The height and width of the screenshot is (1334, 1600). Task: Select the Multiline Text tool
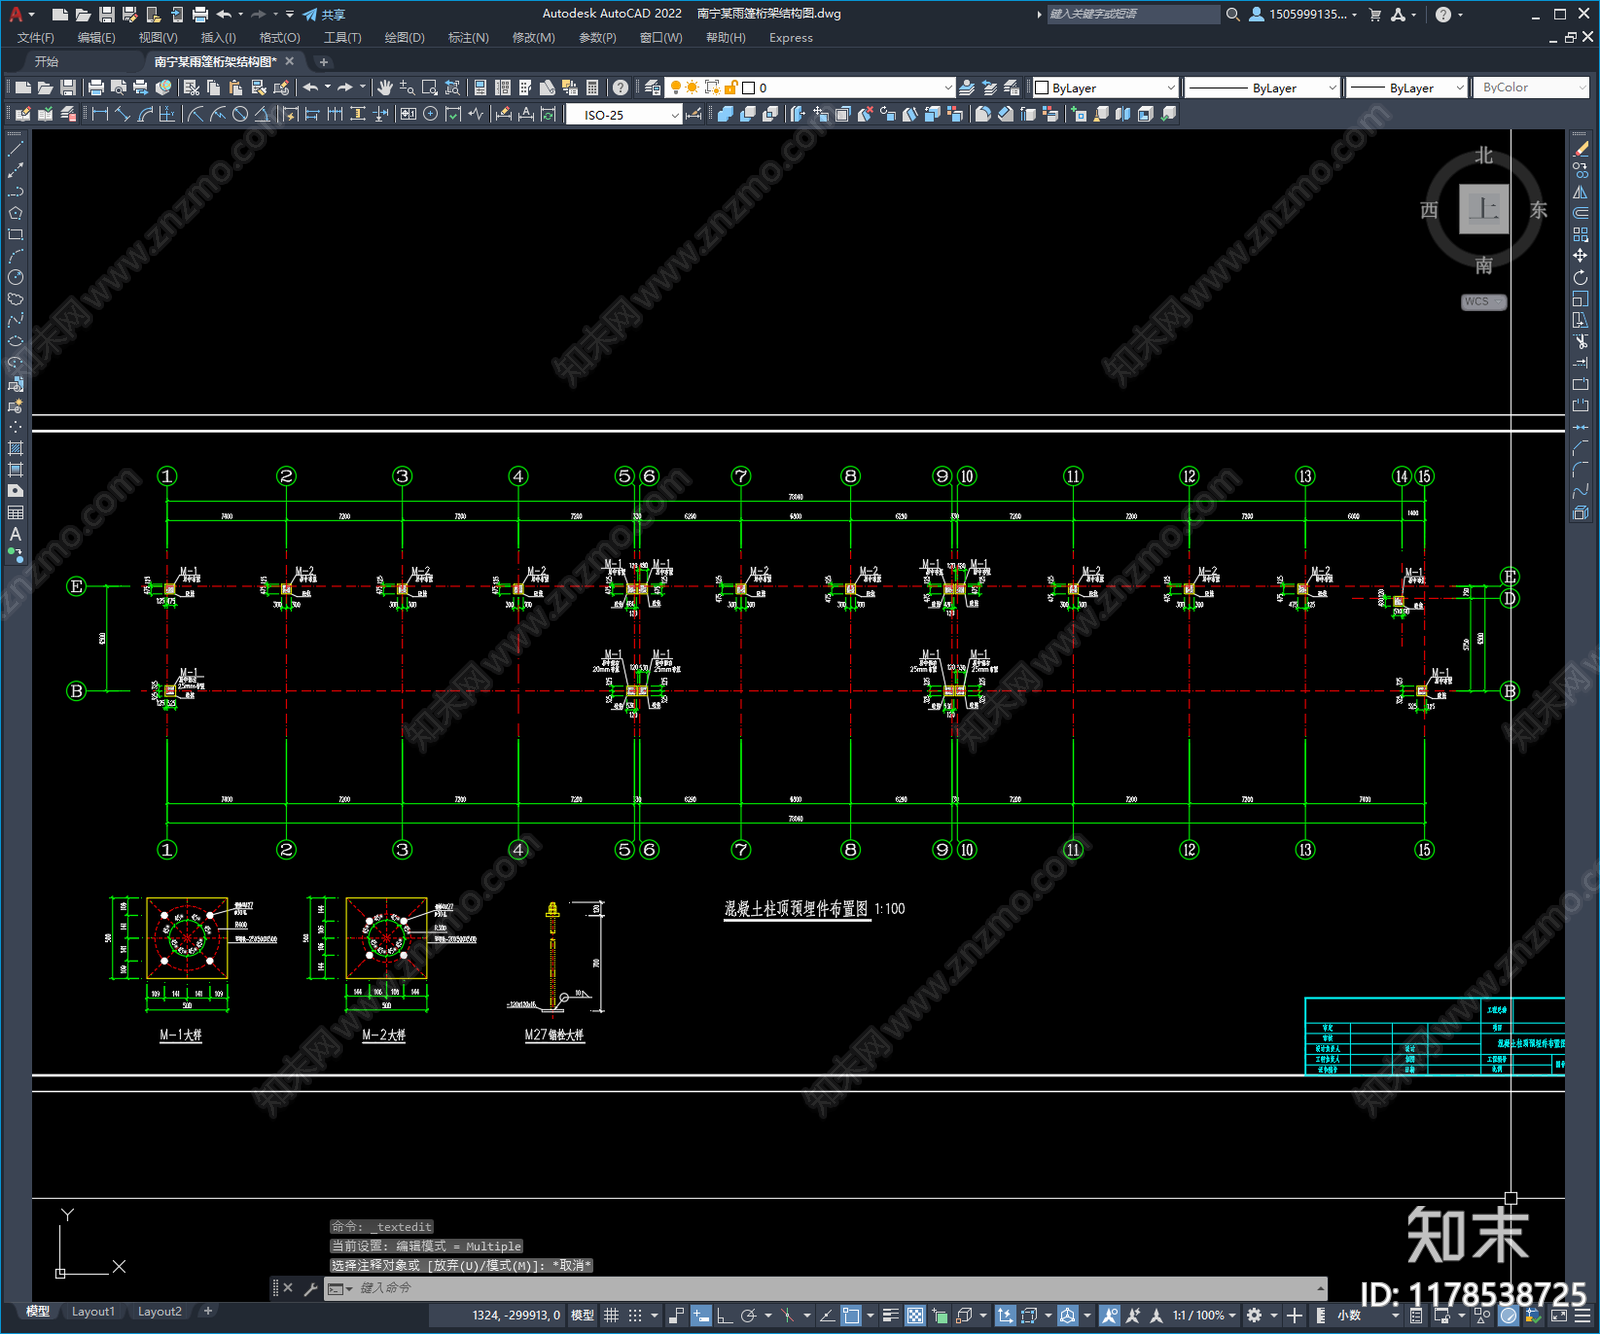click(15, 534)
